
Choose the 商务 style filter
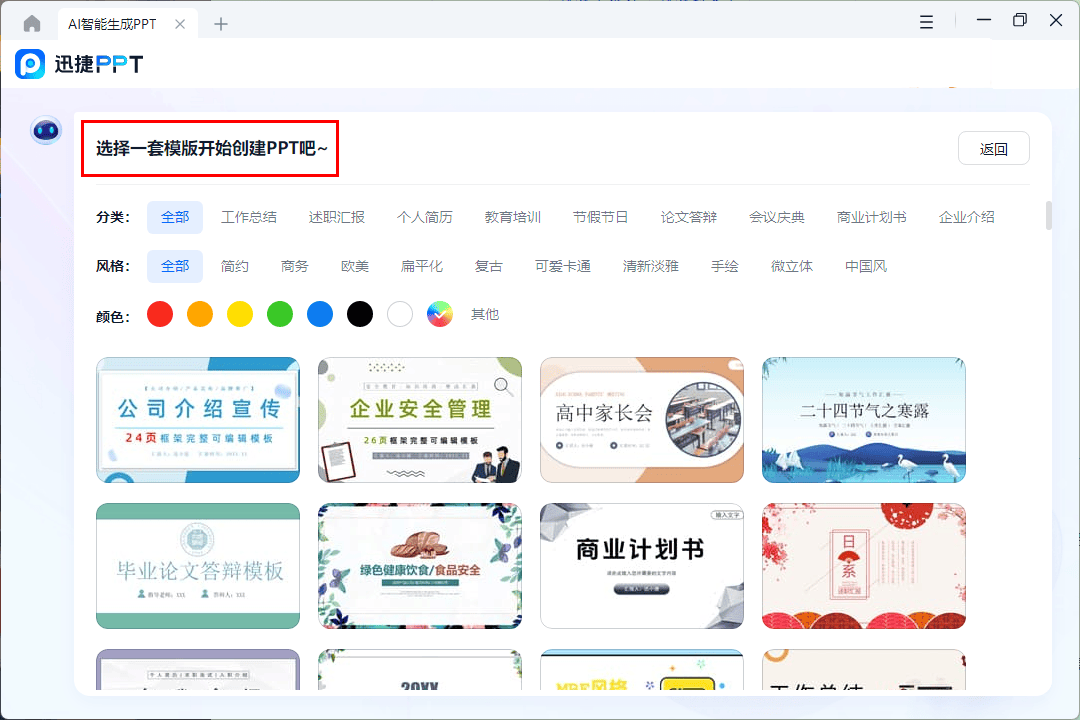(x=295, y=267)
